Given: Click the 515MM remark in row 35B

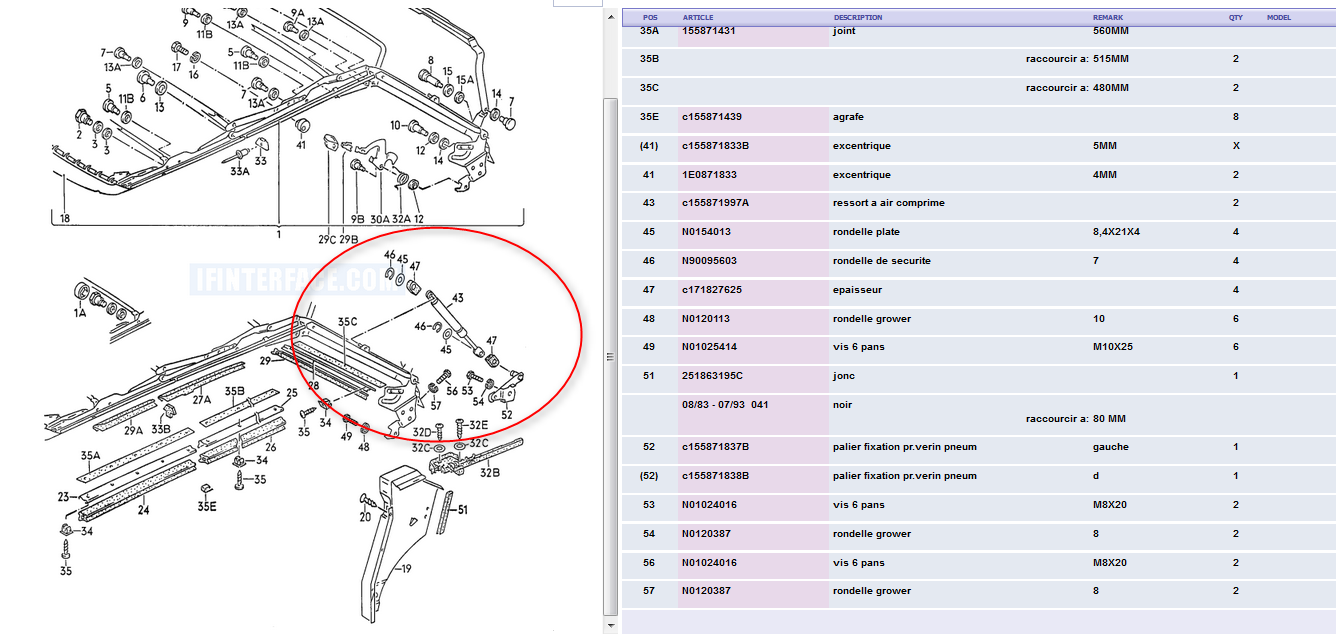Looking at the screenshot, I should coord(1111,59).
